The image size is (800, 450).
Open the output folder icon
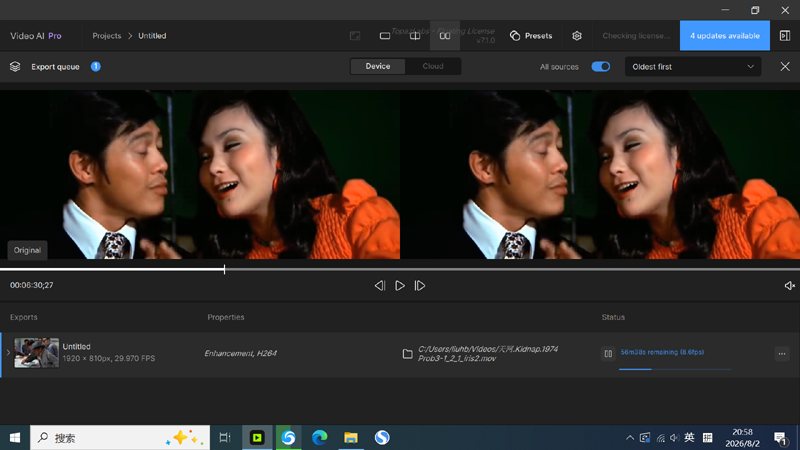pyautogui.click(x=407, y=354)
